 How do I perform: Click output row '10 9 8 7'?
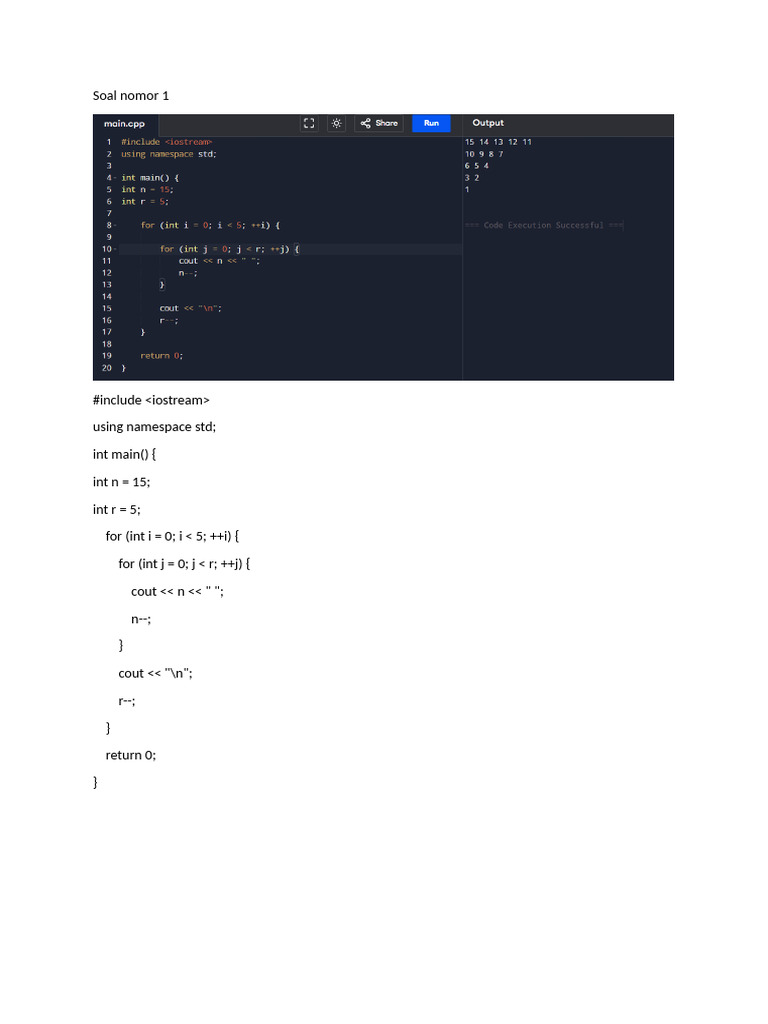coord(484,154)
